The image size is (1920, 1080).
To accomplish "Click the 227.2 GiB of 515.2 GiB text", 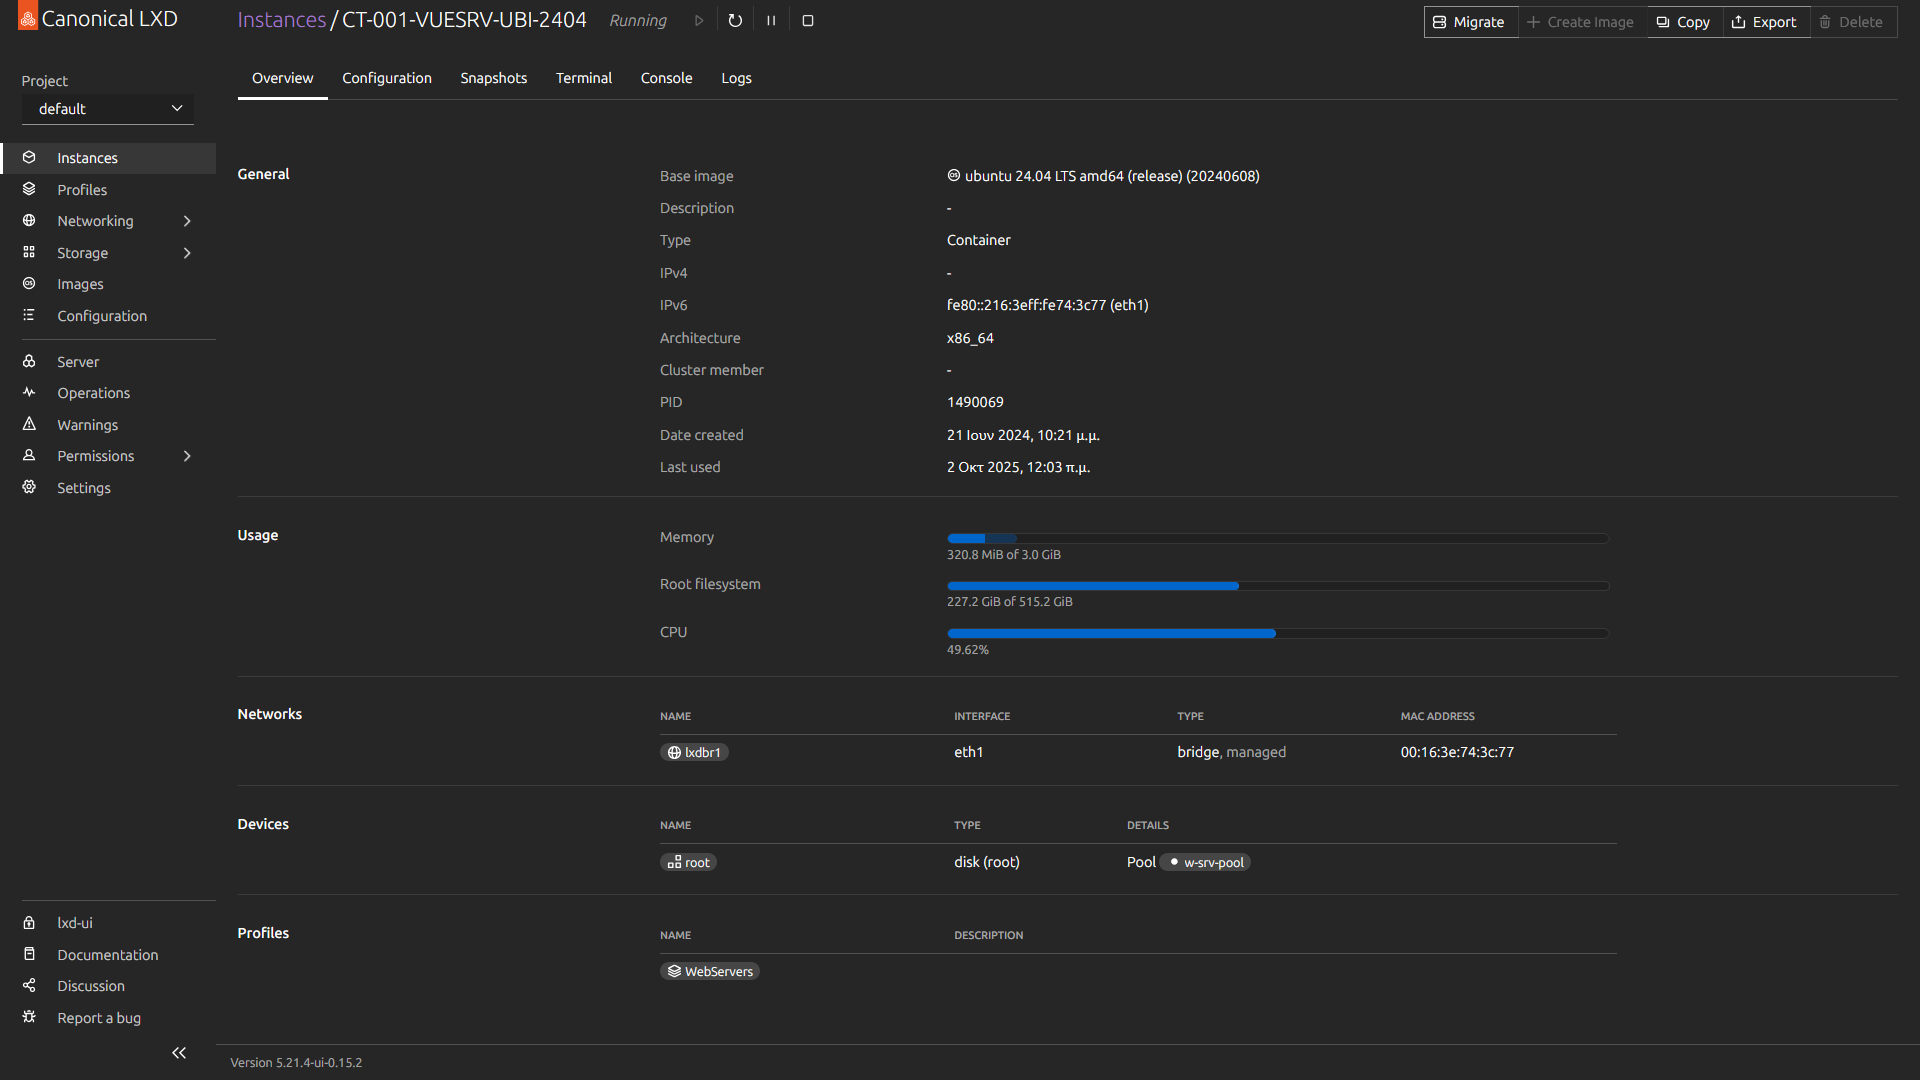I will pyautogui.click(x=1009, y=602).
